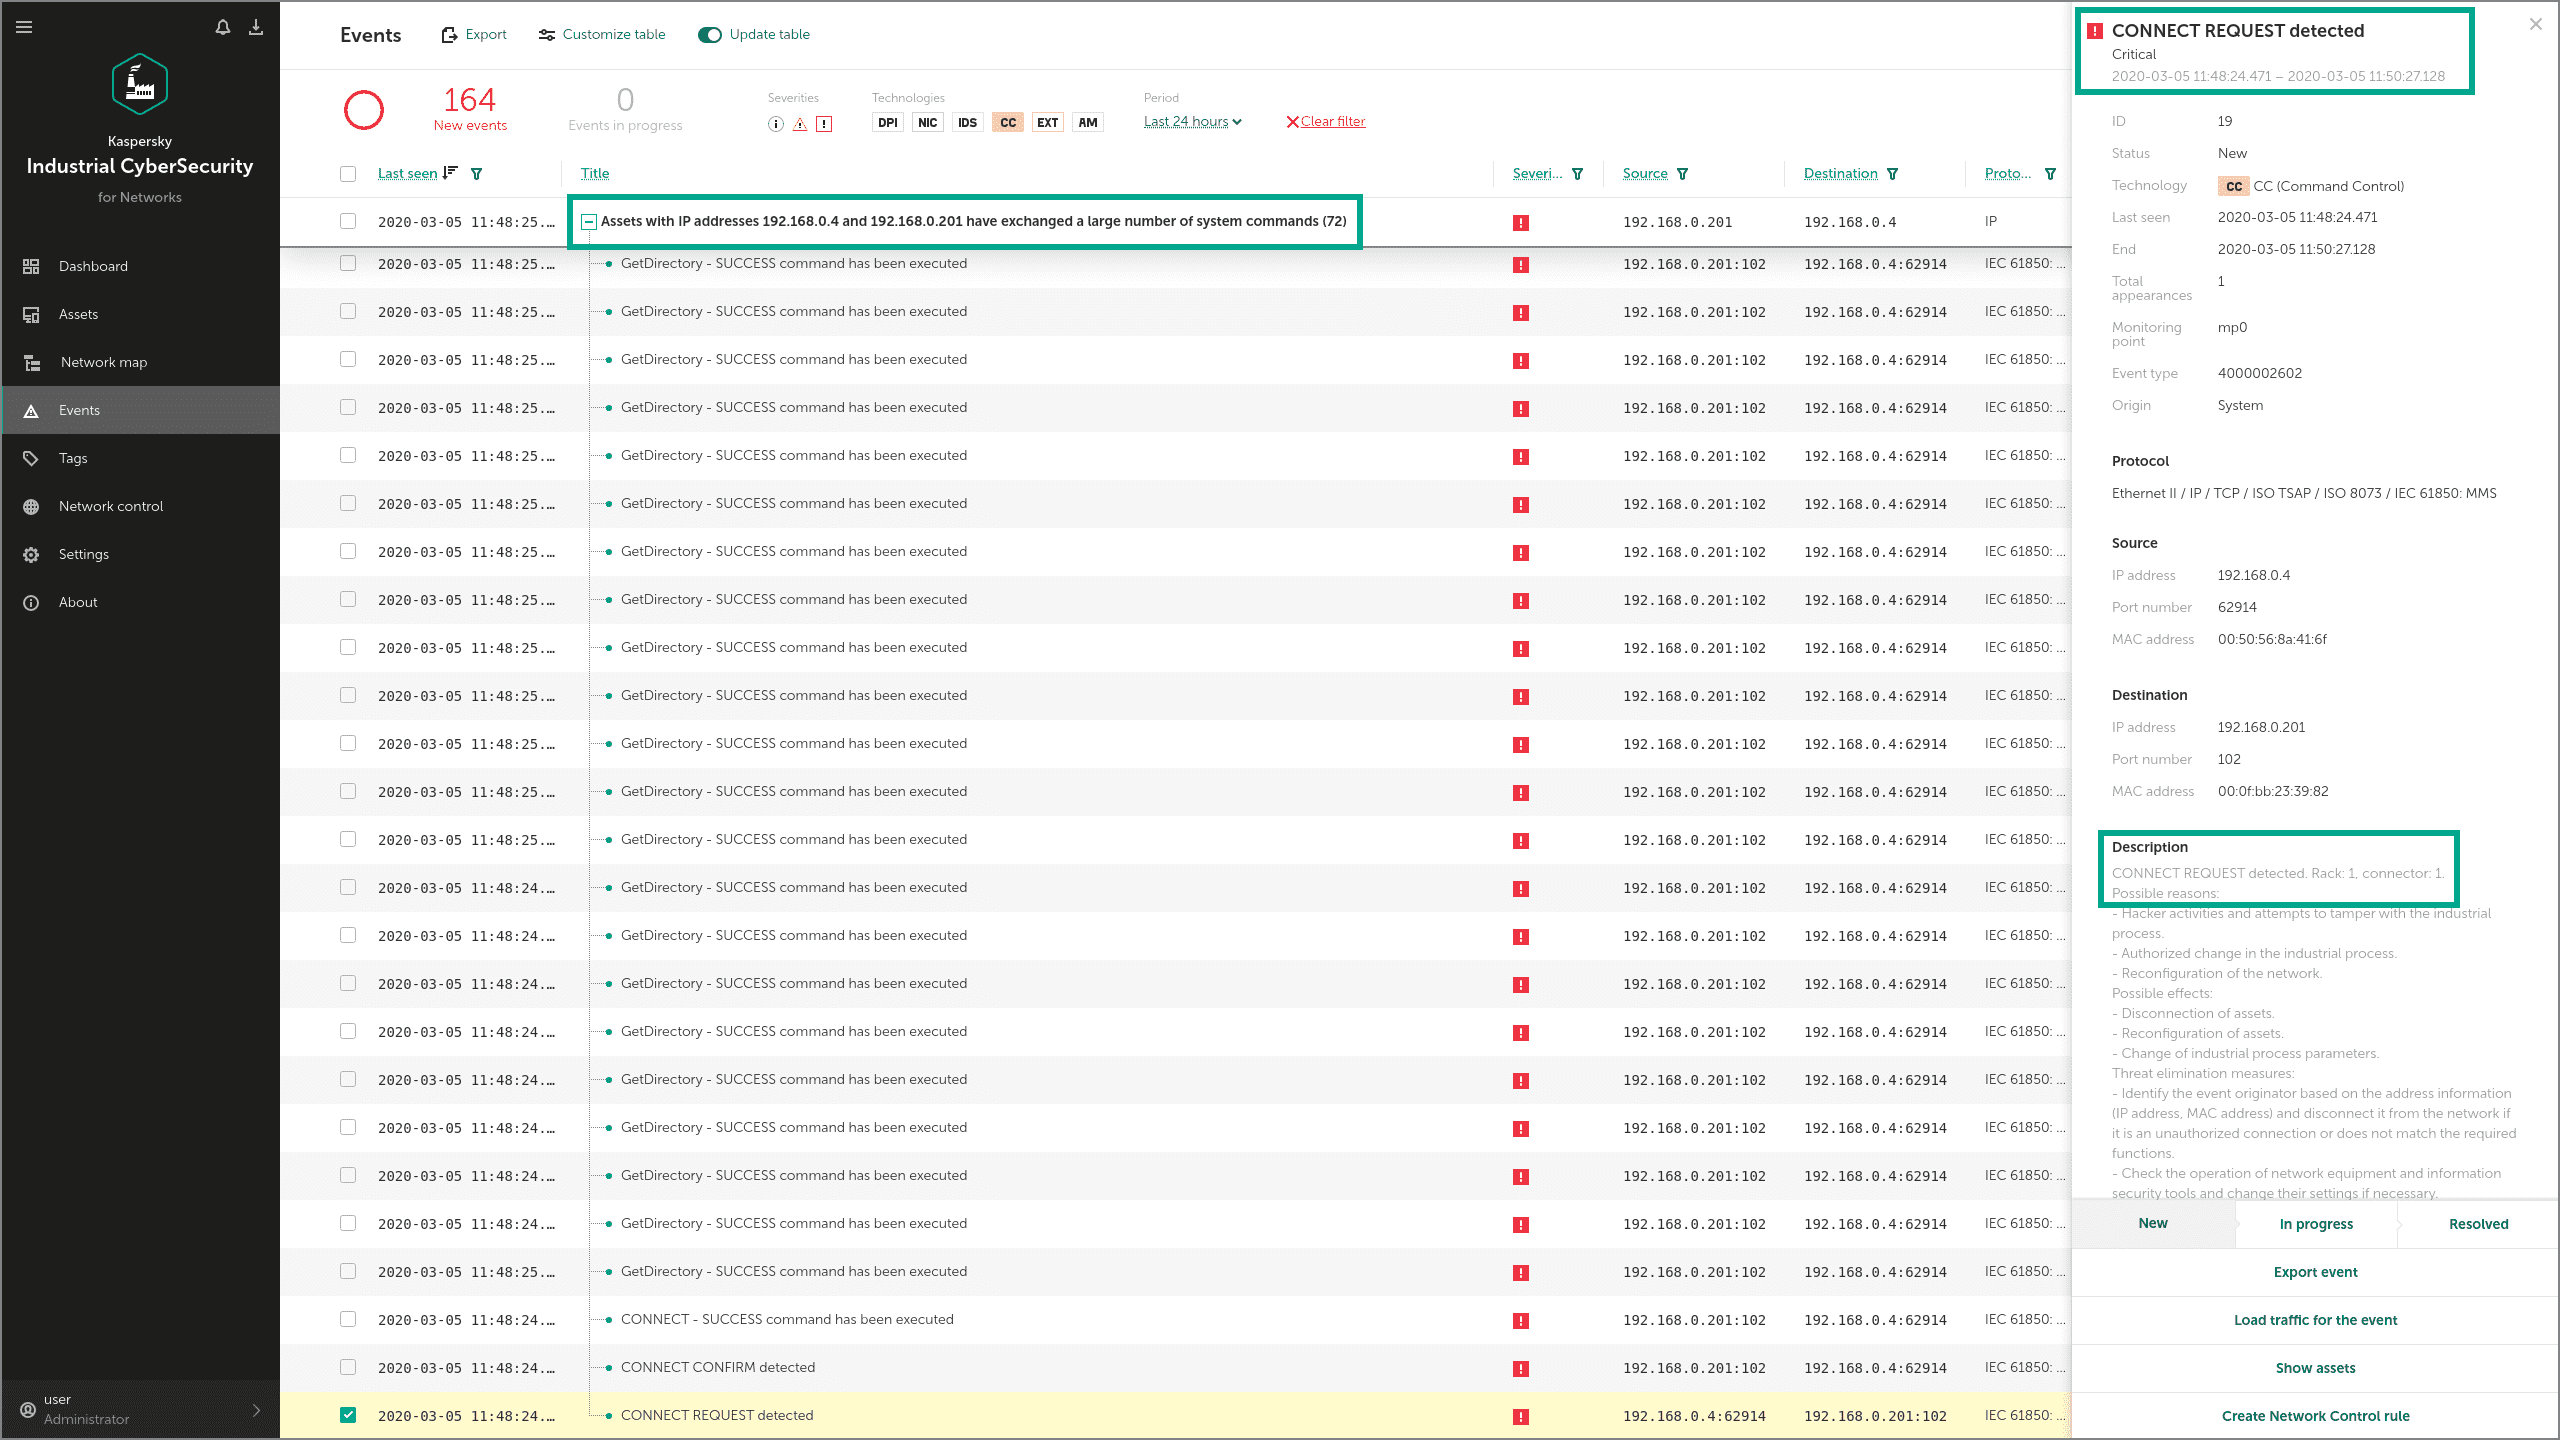This screenshot has width=2560, height=1440.
Task: Select the critical severity filter icon
Action: pyautogui.click(x=824, y=124)
